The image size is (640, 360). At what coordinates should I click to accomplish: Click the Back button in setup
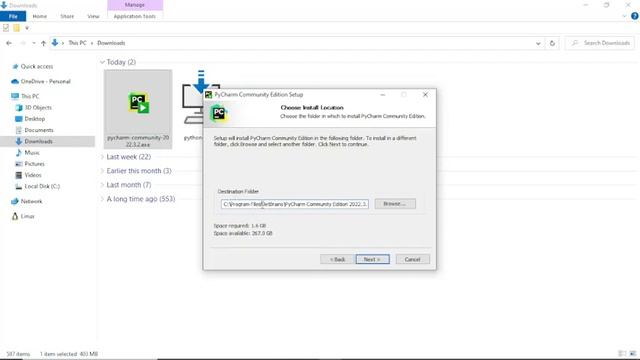pos(337,259)
